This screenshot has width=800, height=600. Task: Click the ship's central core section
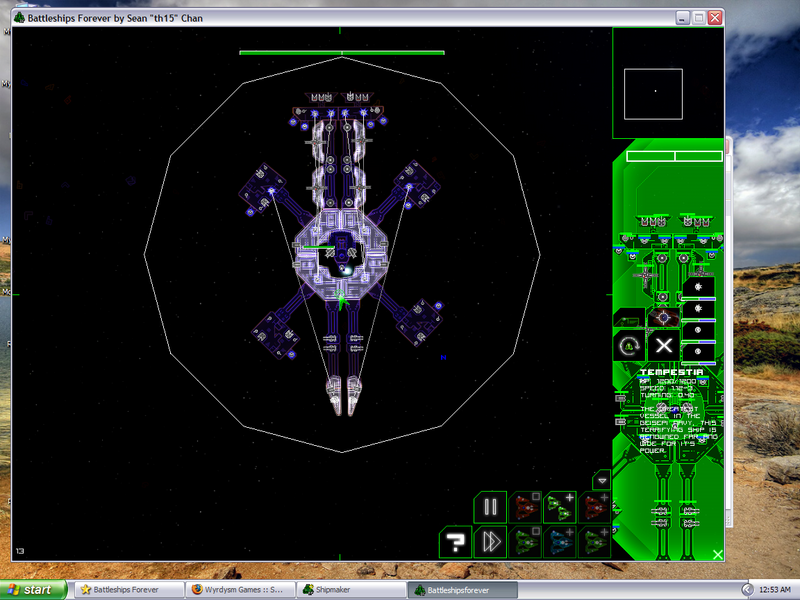[x=341, y=255]
